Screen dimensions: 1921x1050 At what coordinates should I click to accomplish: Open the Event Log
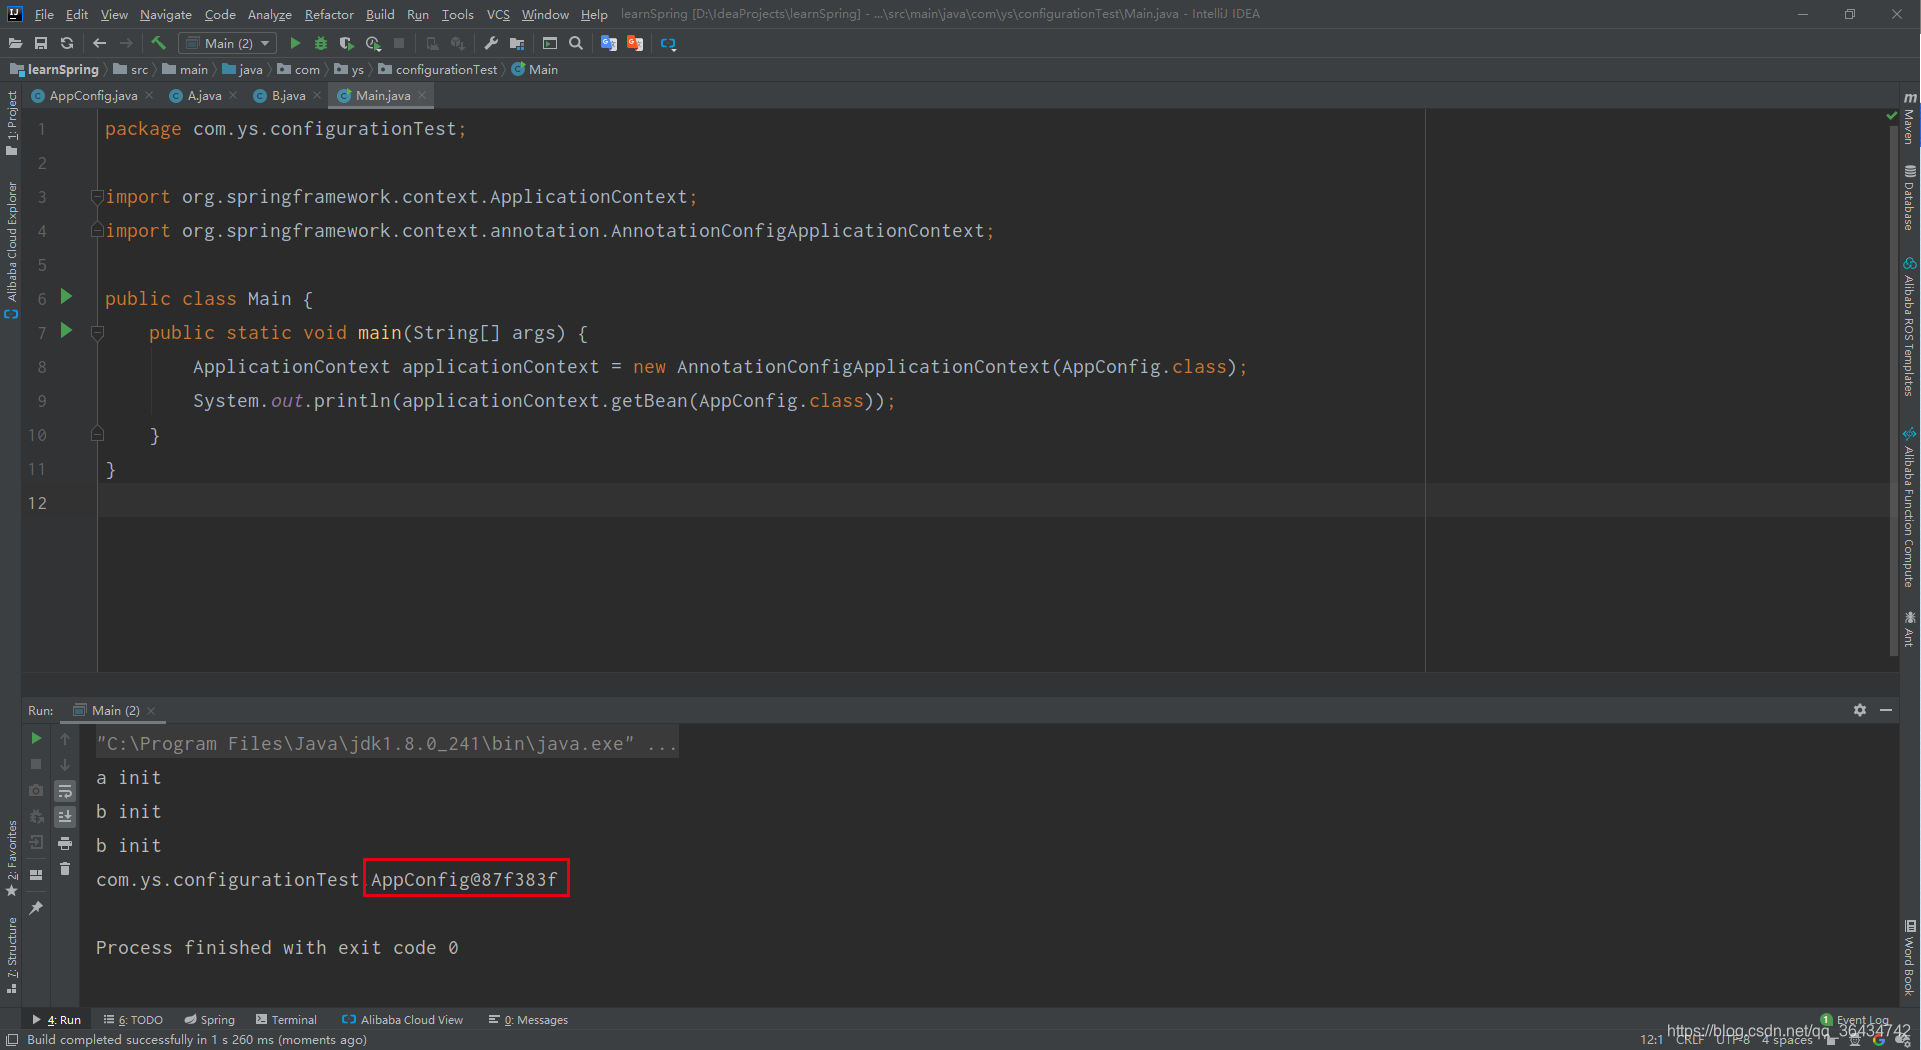1854,1020
